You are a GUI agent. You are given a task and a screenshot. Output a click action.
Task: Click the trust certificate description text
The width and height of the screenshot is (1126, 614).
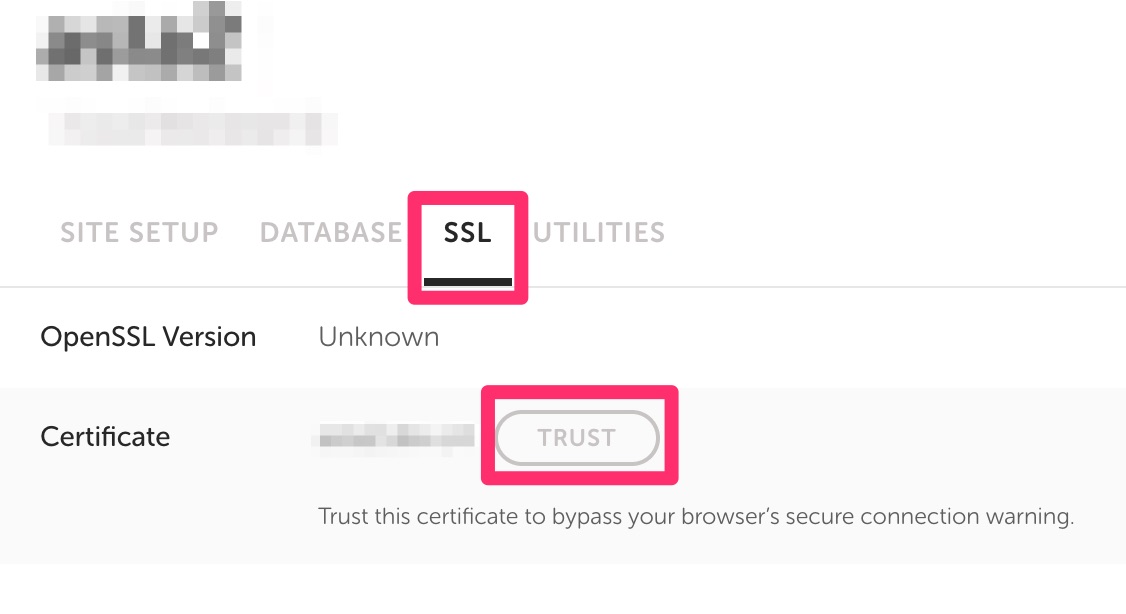695,518
